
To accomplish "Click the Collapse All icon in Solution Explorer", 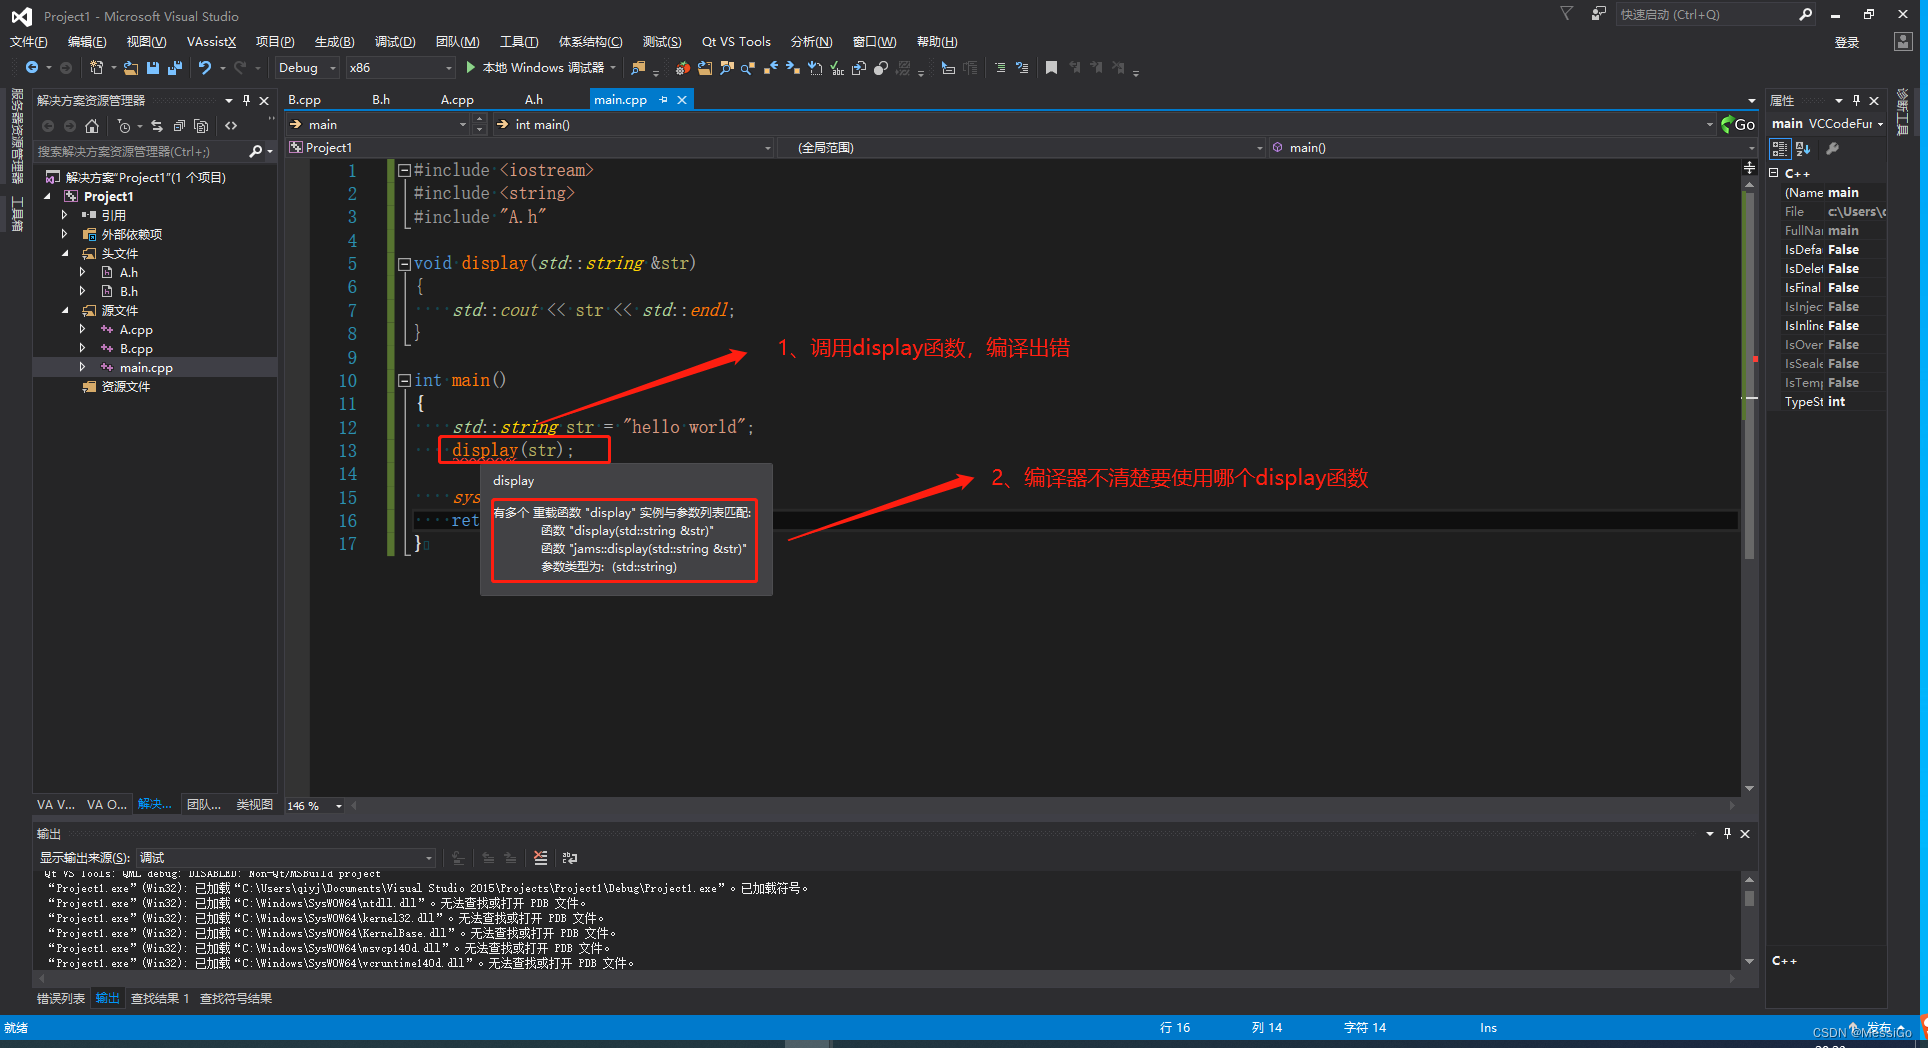I will click(179, 126).
